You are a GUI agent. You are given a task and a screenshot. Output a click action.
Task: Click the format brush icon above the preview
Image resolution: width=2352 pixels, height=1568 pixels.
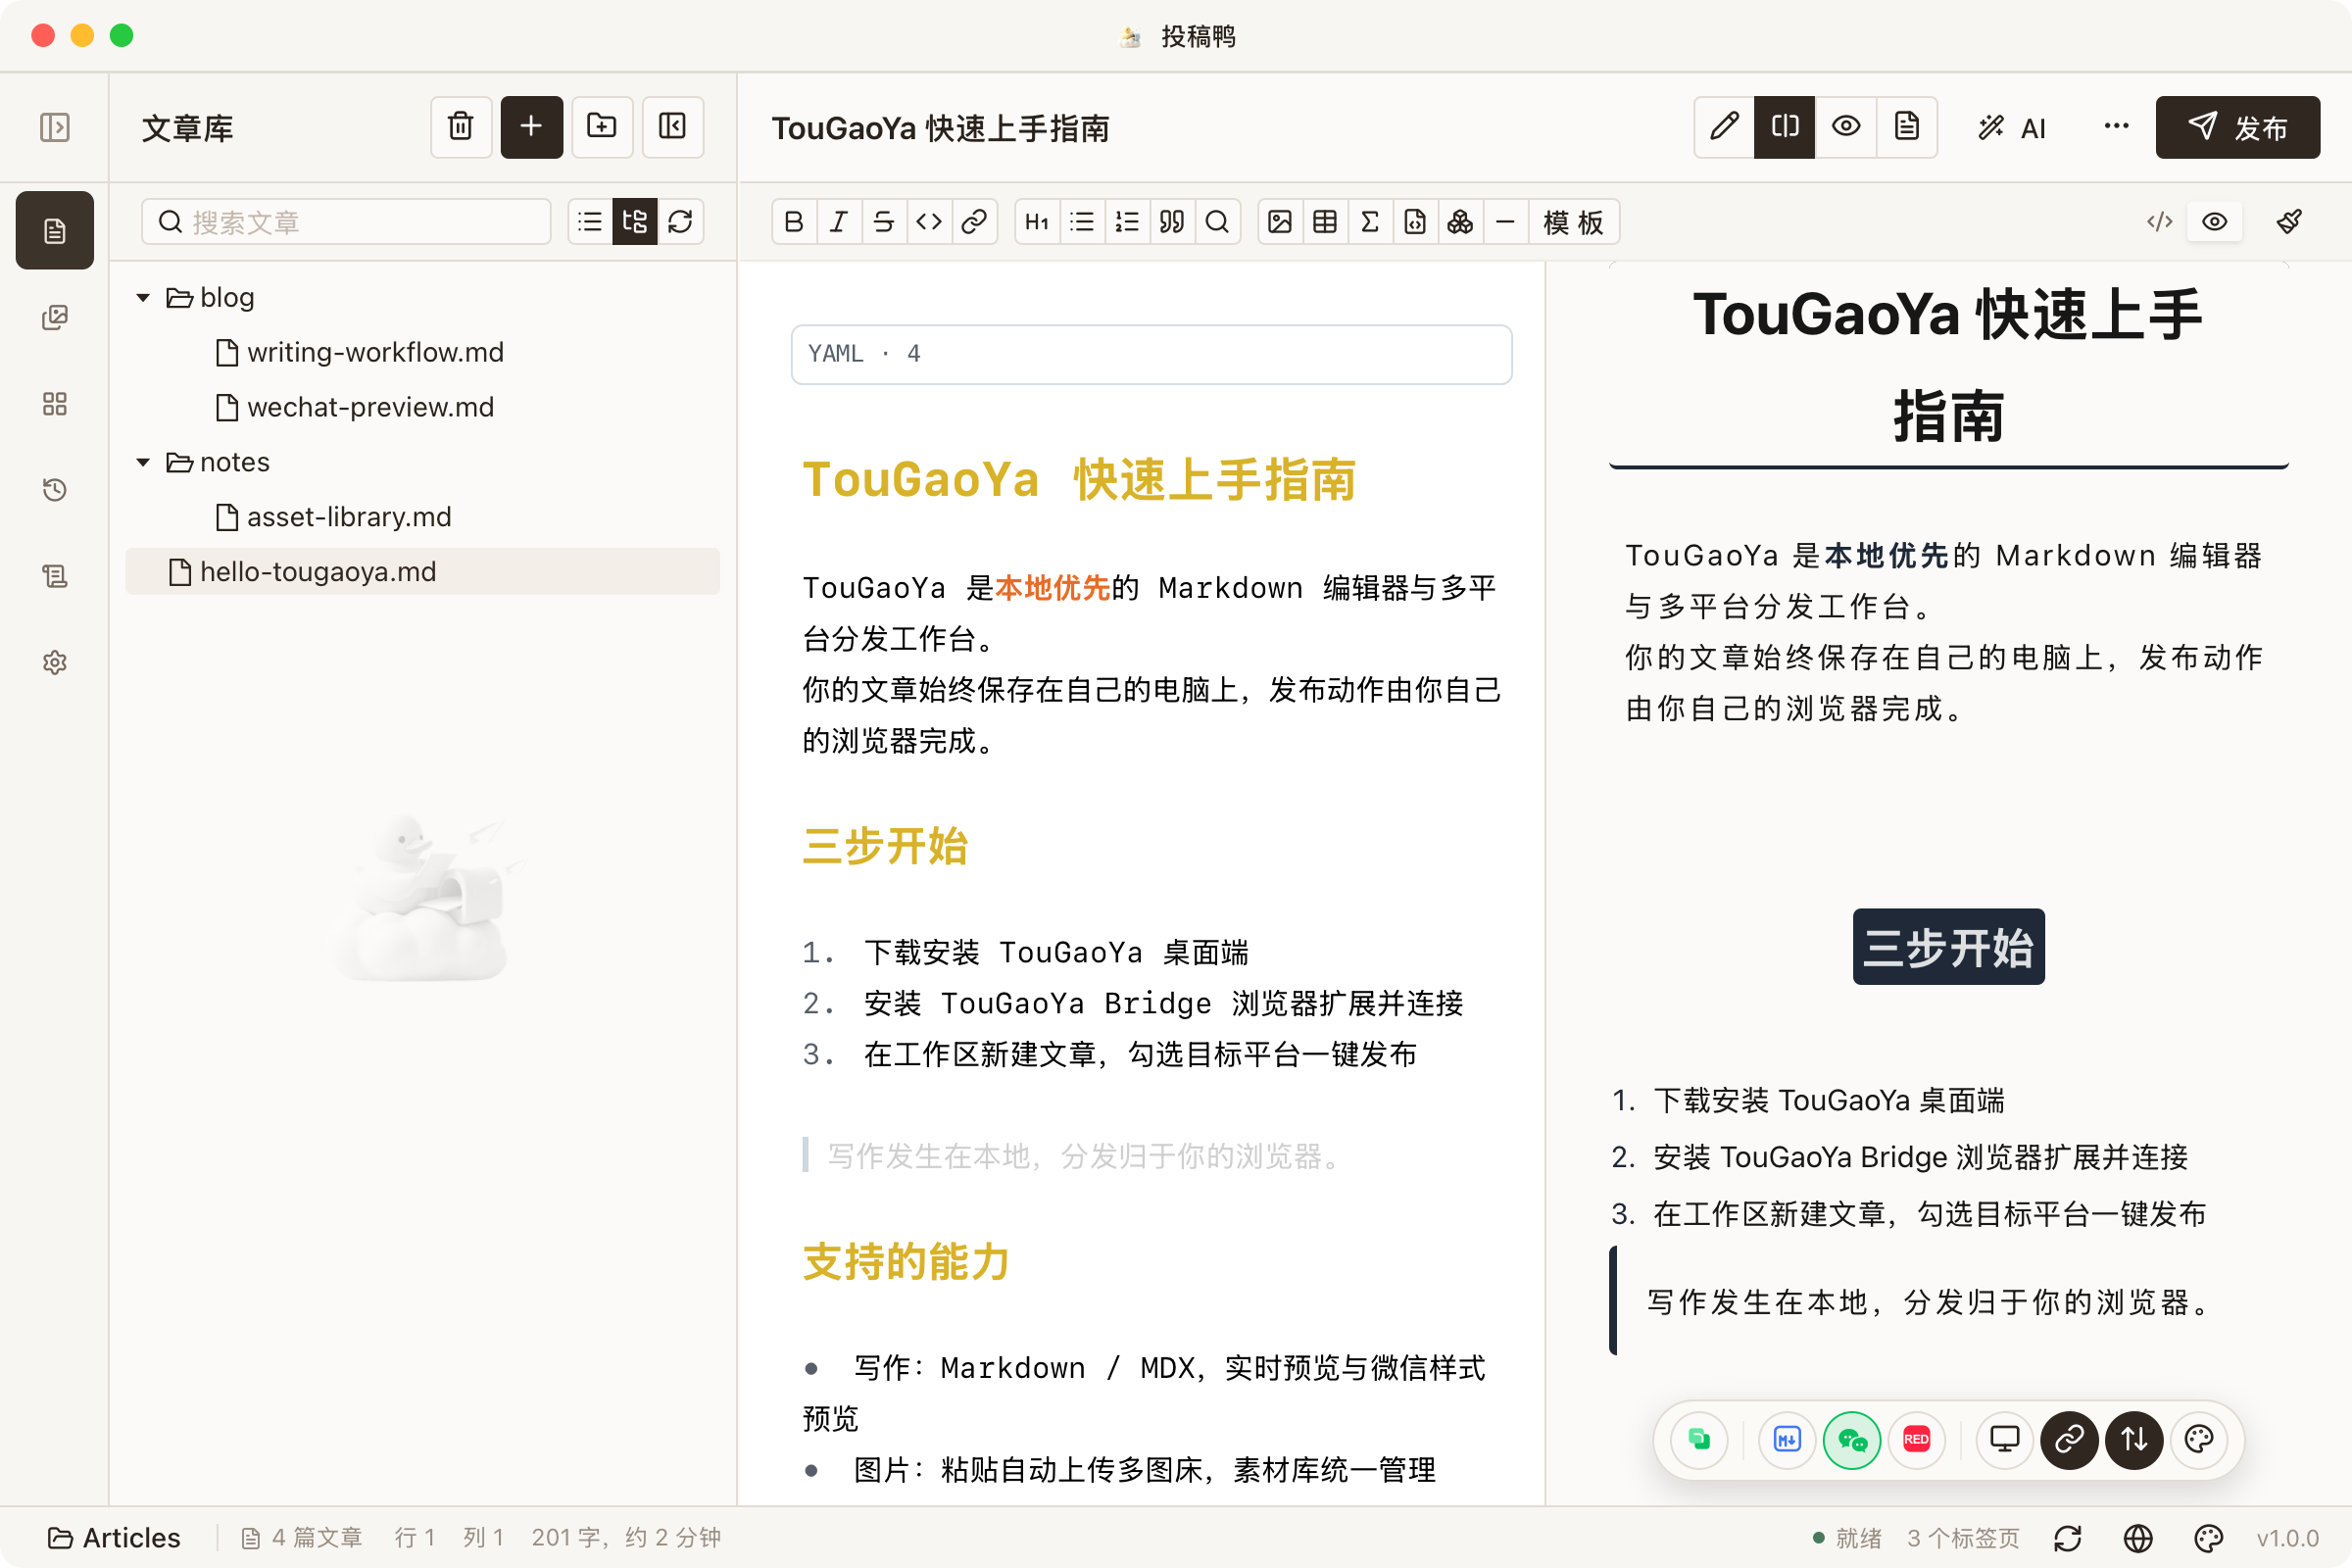coord(2290,222)
